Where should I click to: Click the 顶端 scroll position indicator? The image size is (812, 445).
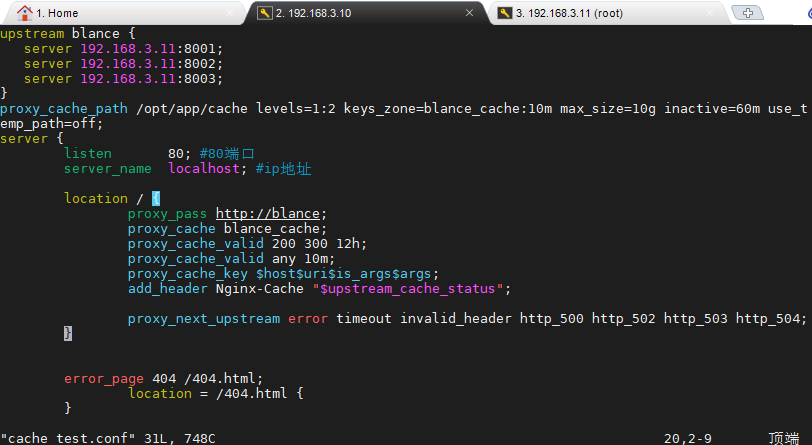pos(784,438)
